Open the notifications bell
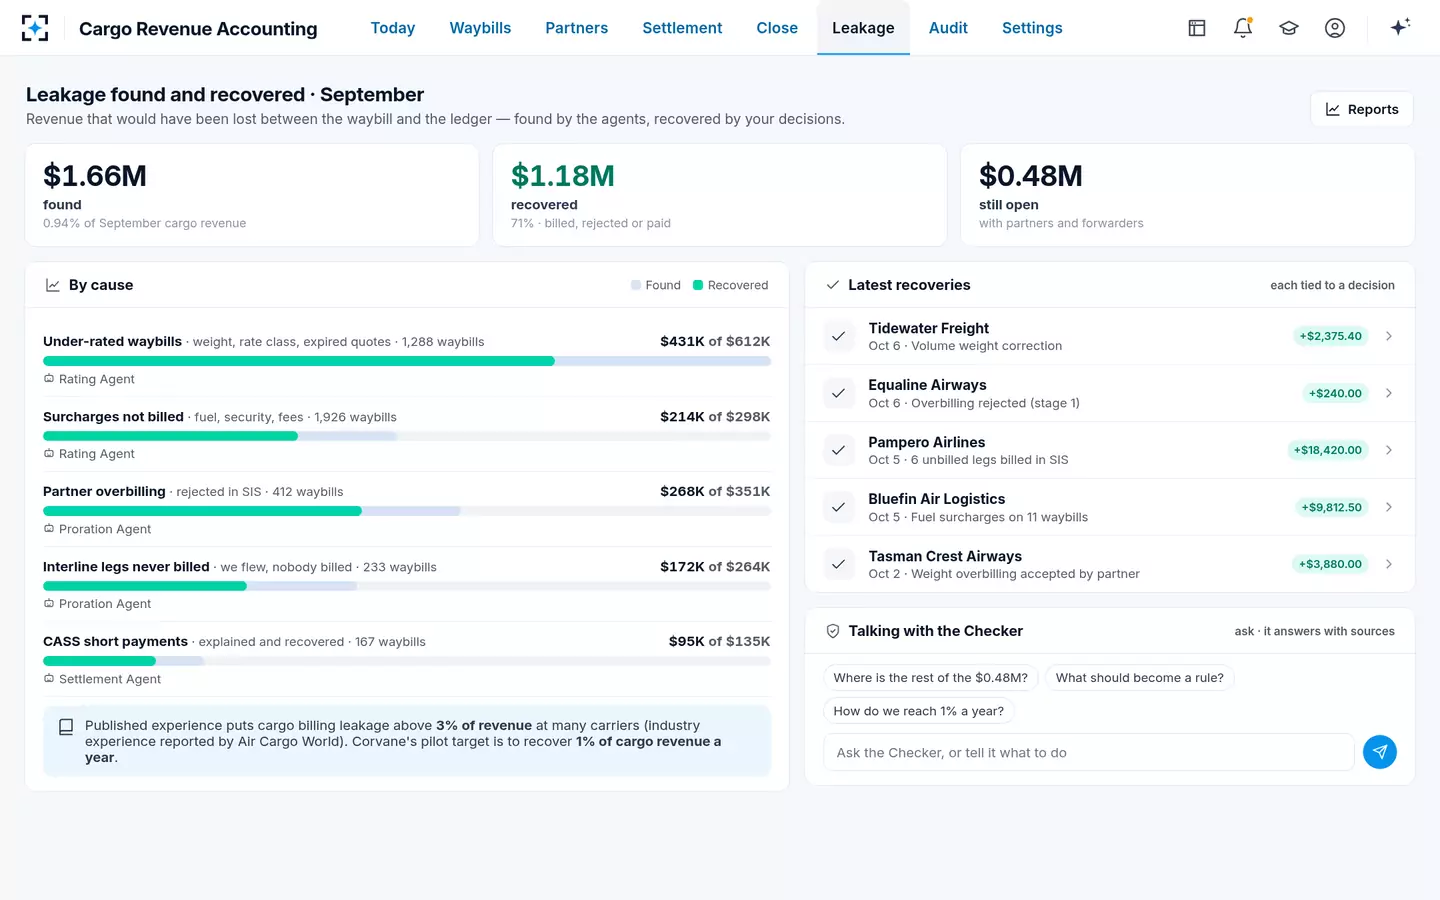Image resolution: width=1440 pixels, height=900 pixels. [1243, 28]
